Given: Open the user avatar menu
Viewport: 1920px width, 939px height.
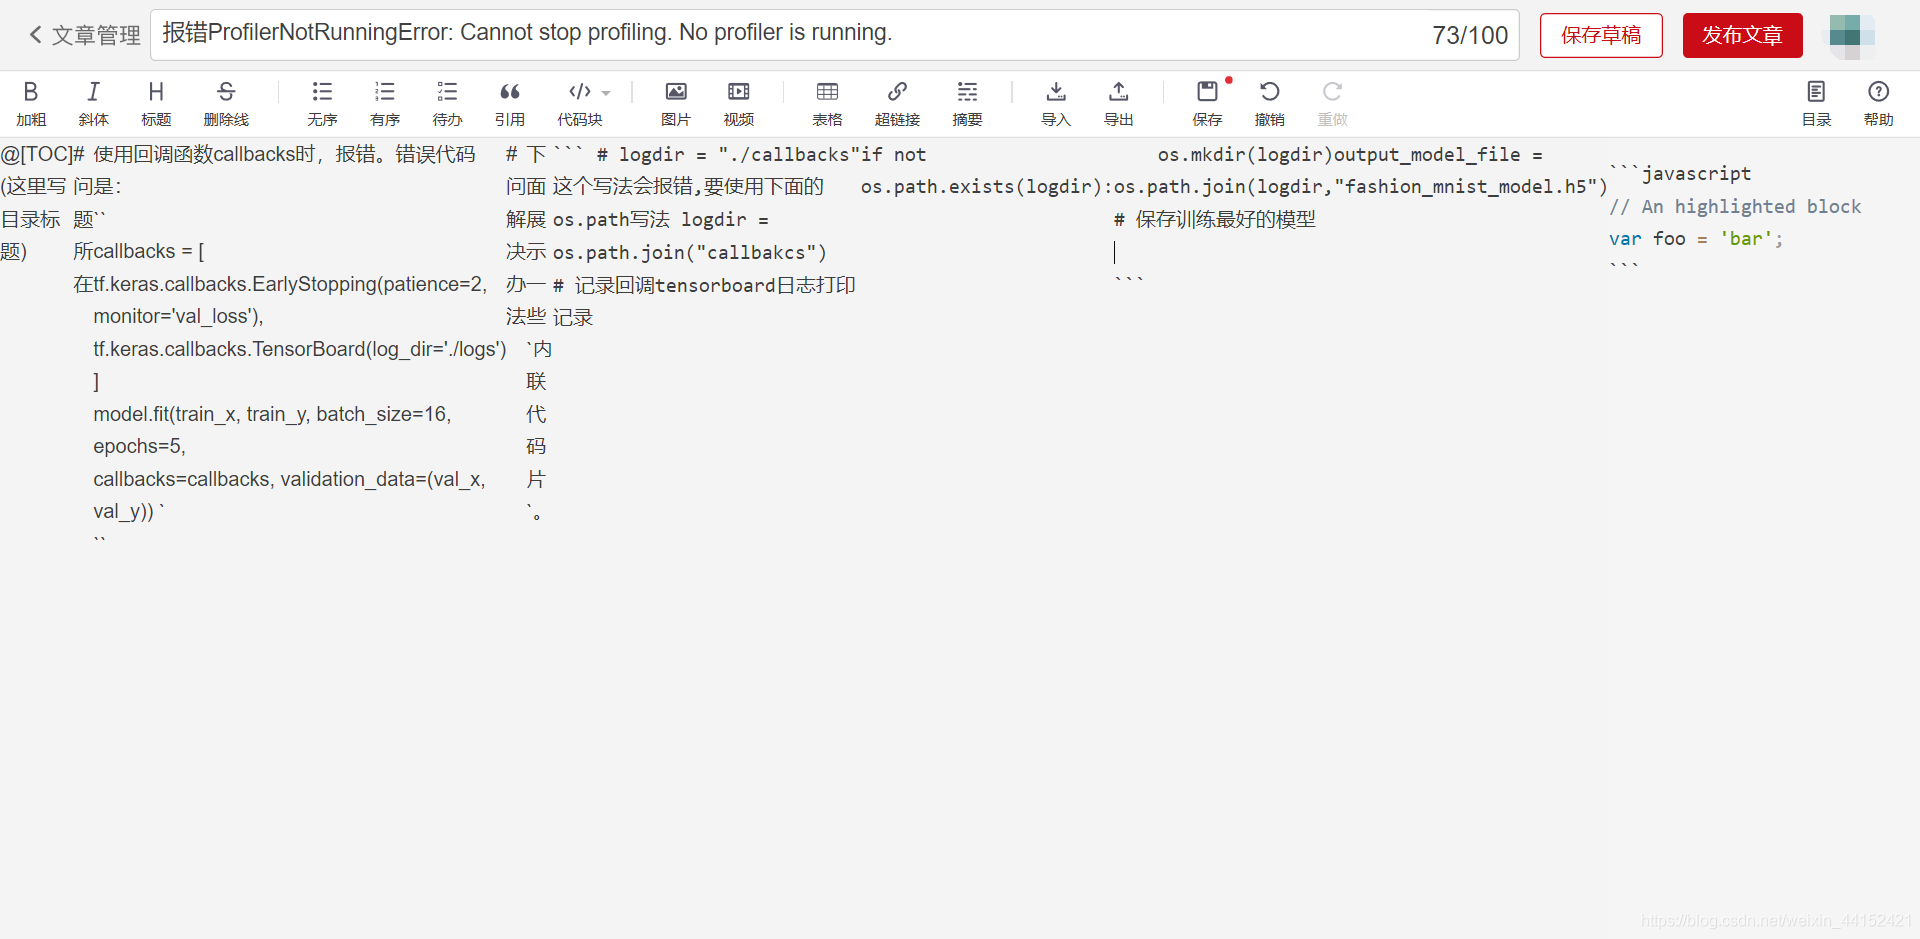Looking at the screenshot, I should 1851,35.
